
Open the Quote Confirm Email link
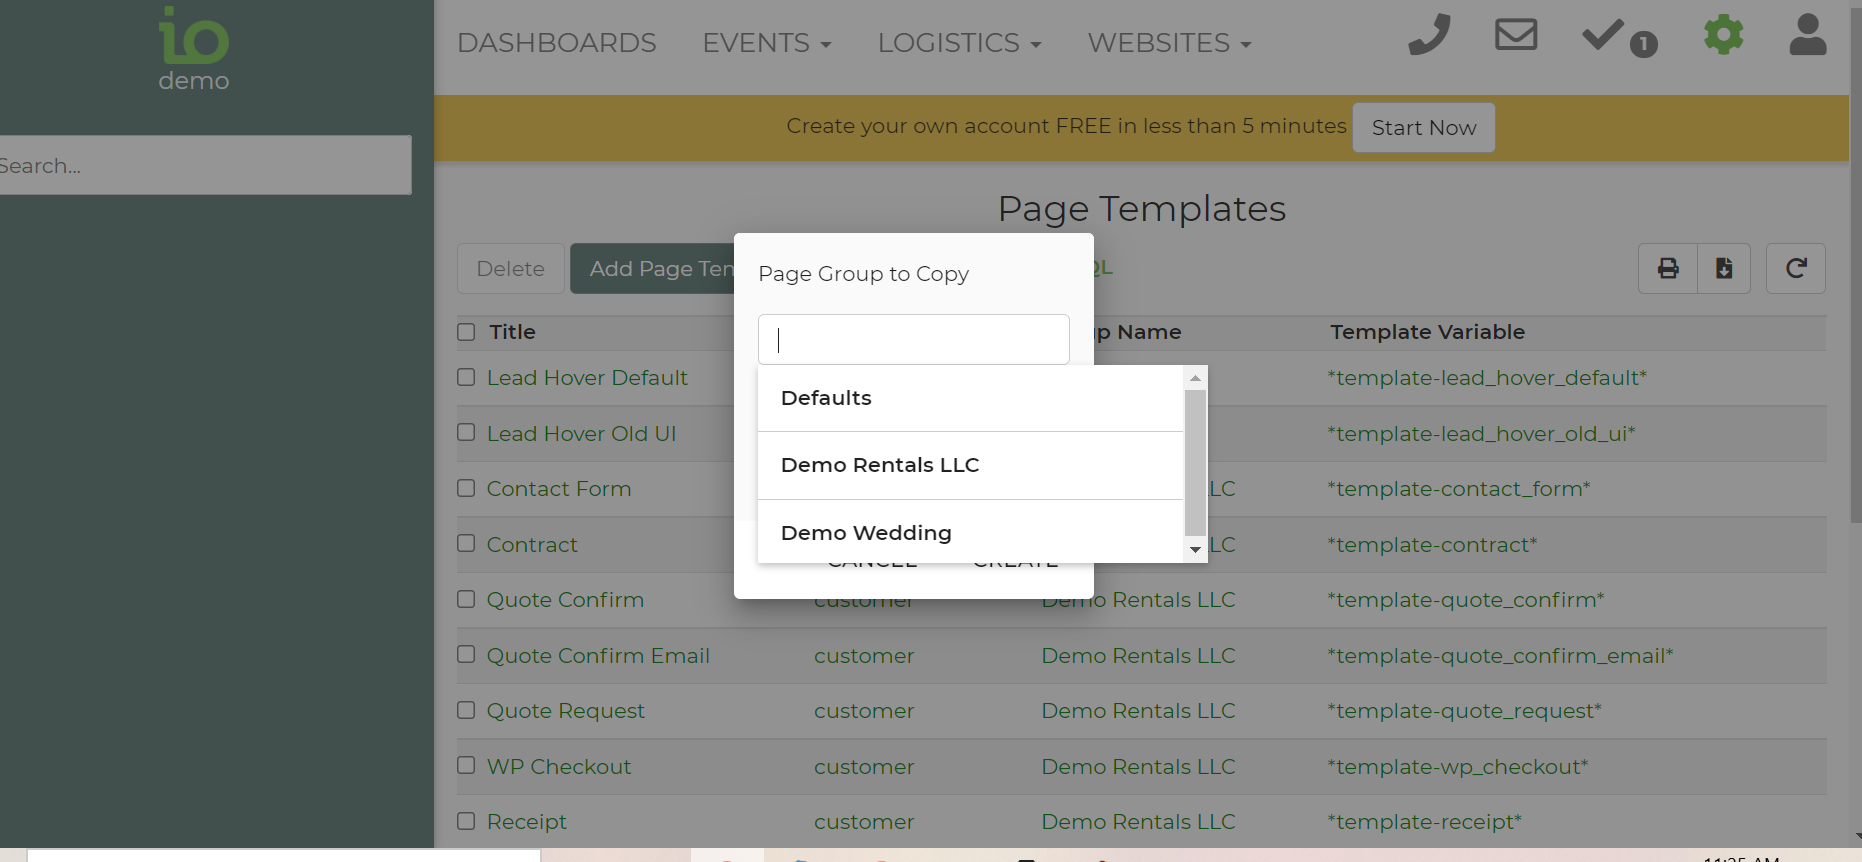[x=598, y=656]
